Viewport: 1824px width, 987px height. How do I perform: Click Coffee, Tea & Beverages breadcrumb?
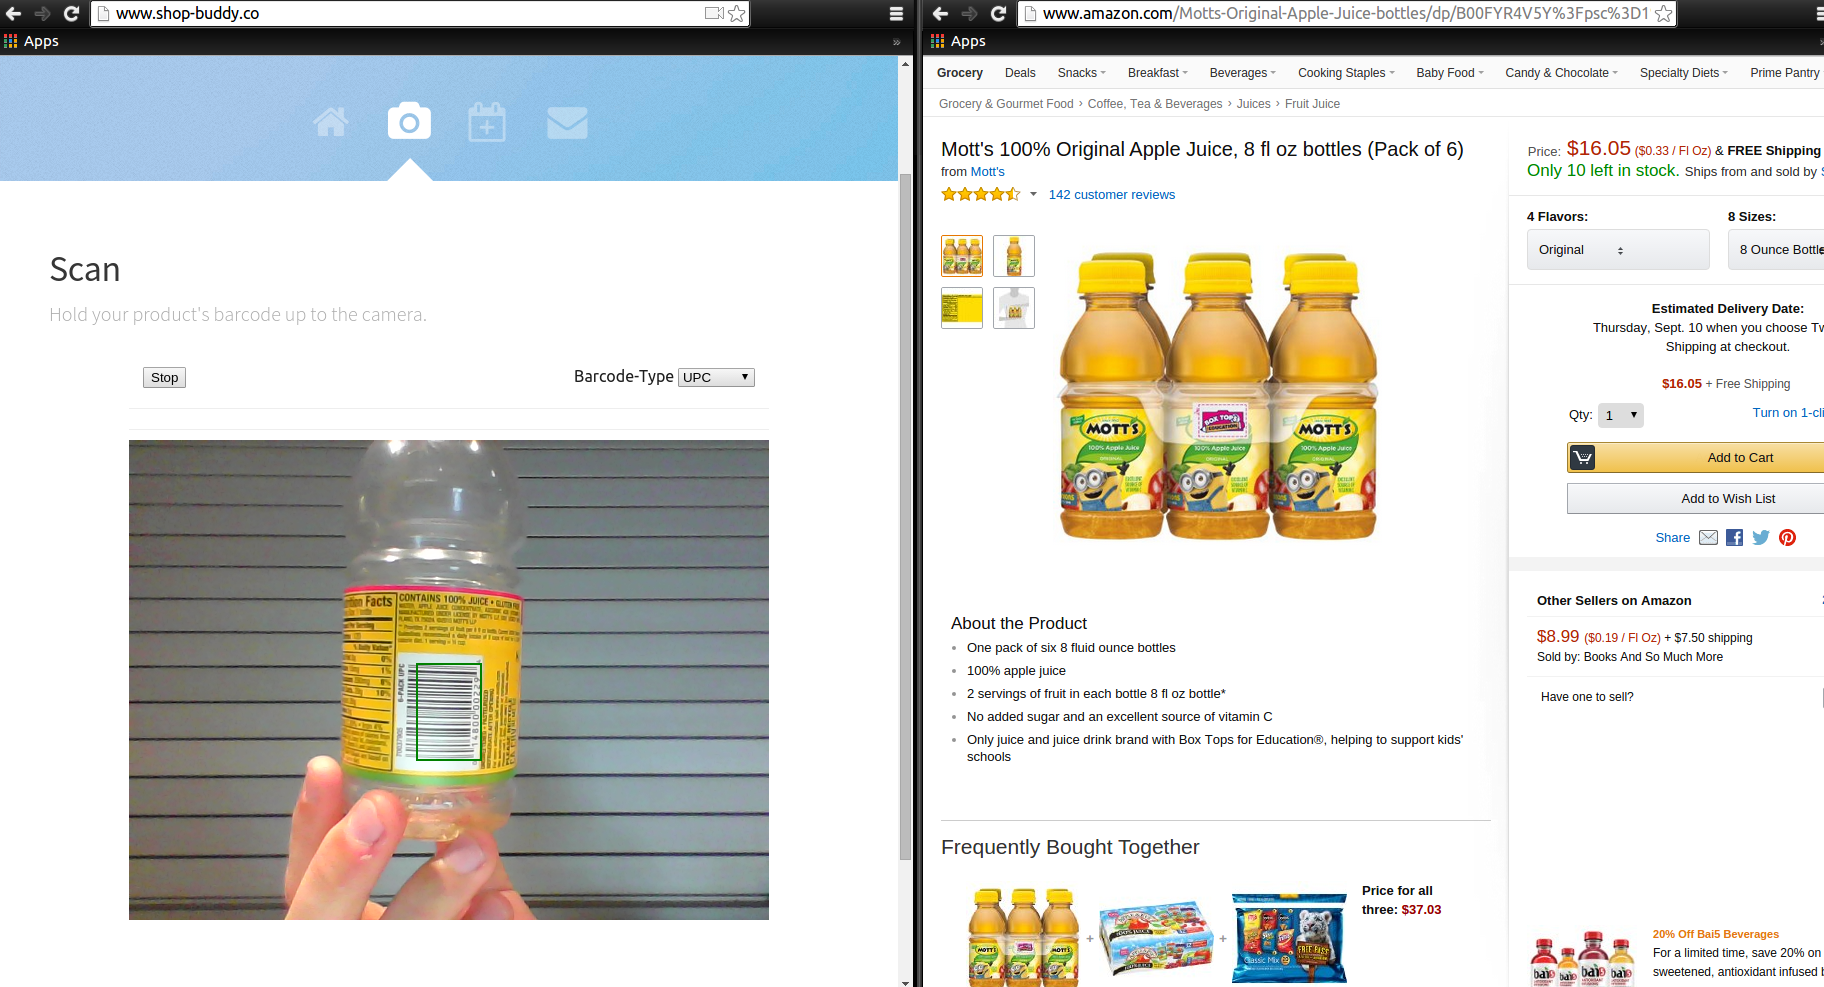[1155, 104]
